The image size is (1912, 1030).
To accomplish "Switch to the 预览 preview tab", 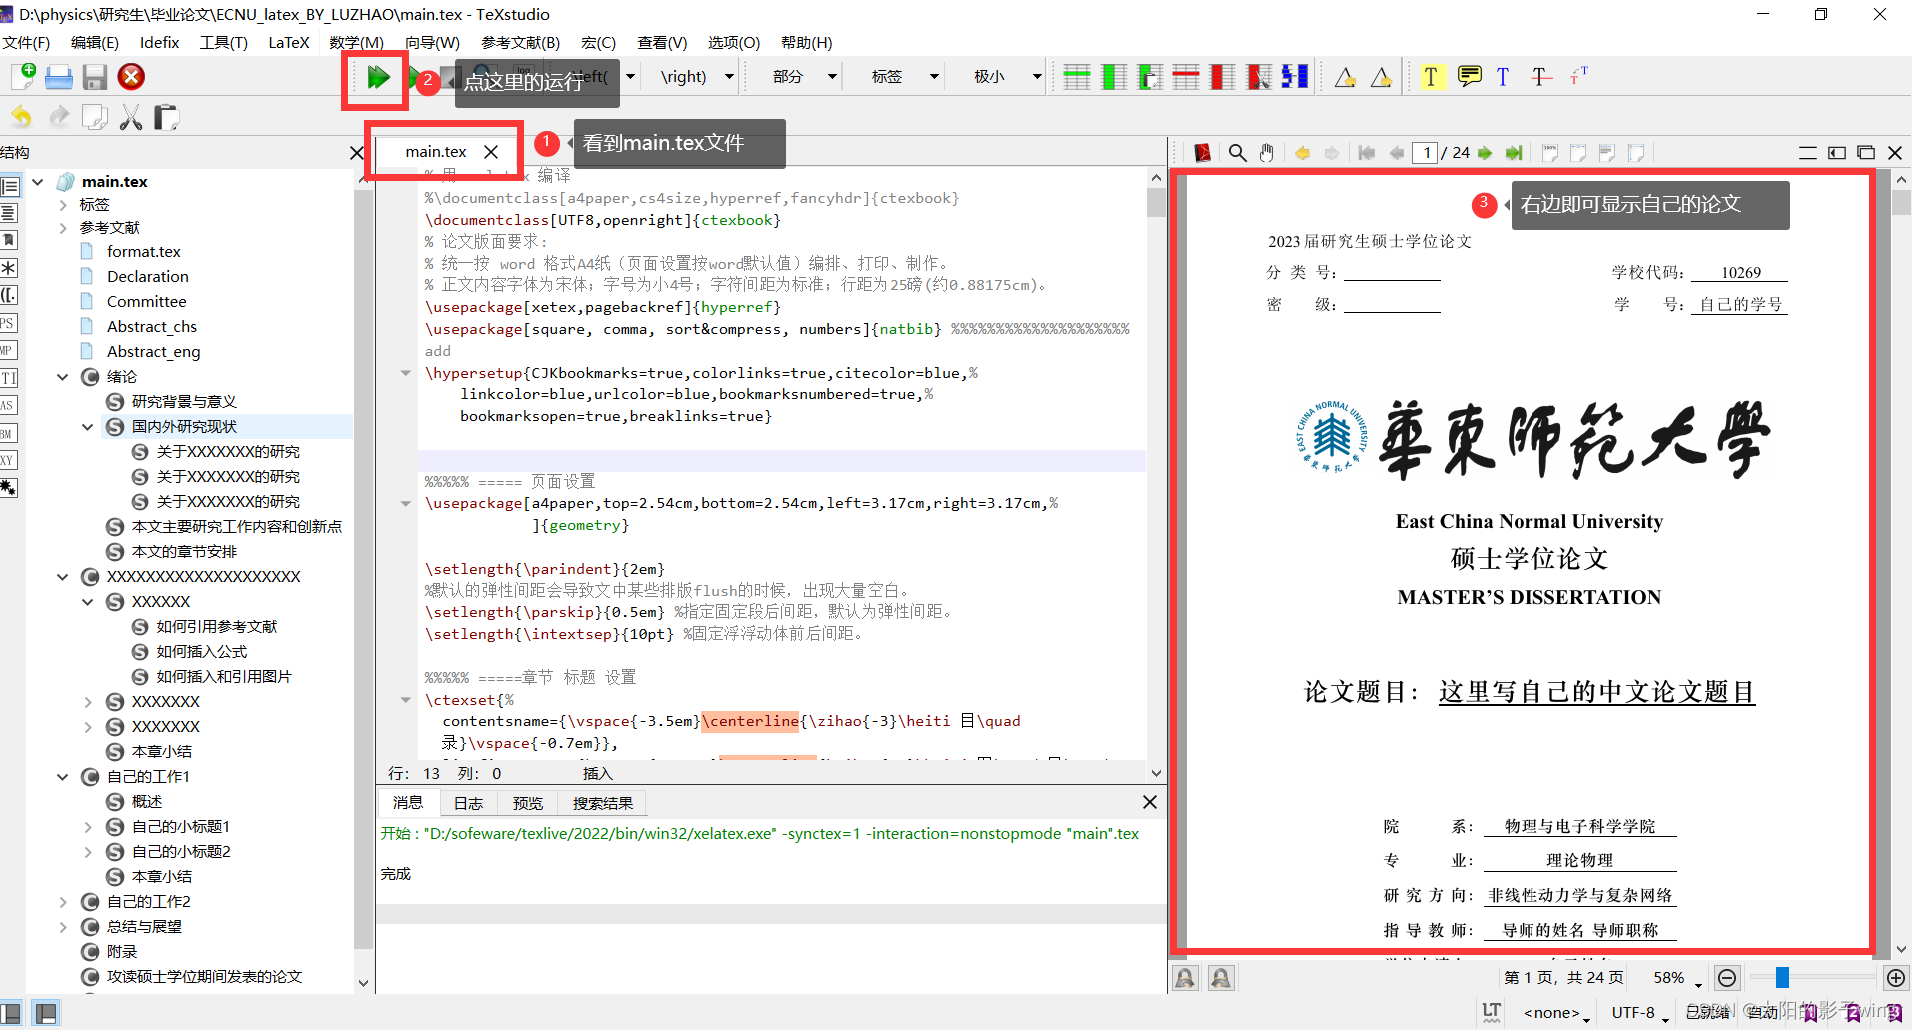I will tap(528, 803).
